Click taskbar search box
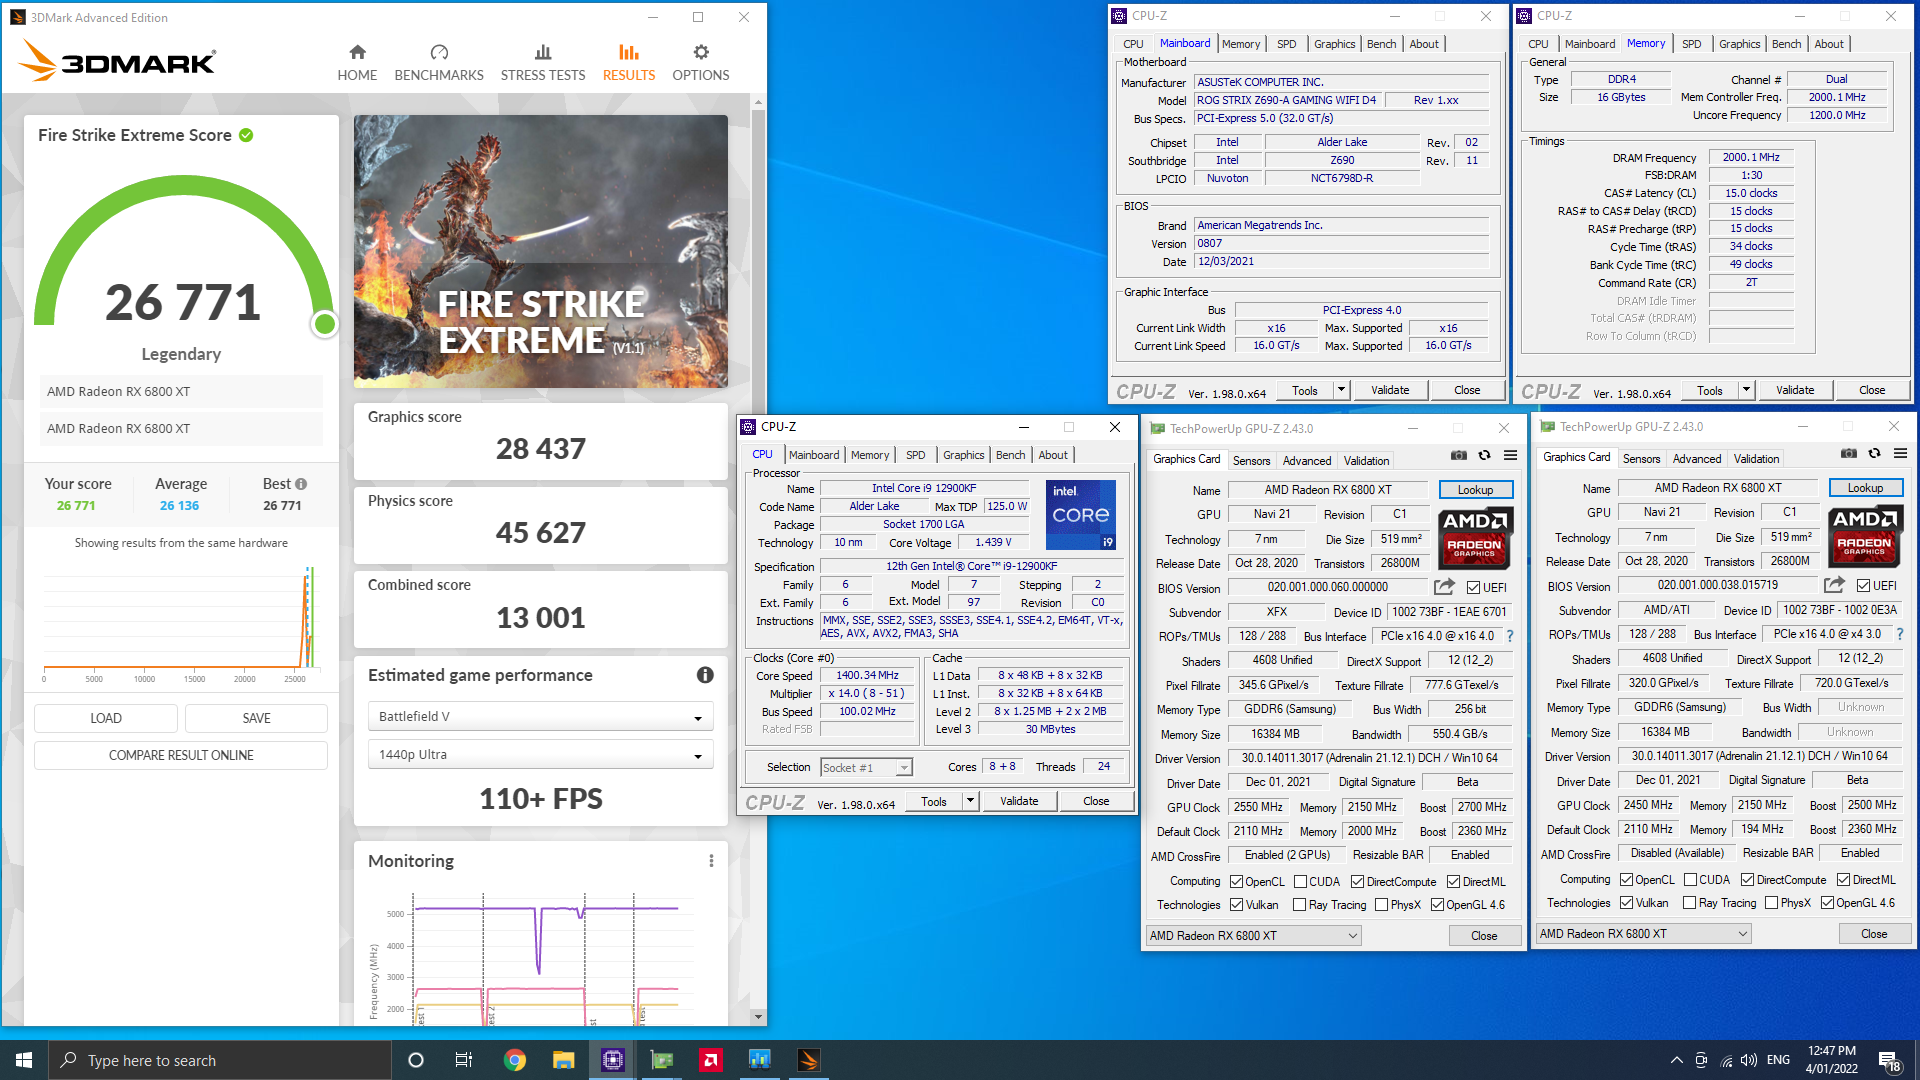This screenshot has width=1920, height=1080. pyautogui.click(x=220, y=1060)
